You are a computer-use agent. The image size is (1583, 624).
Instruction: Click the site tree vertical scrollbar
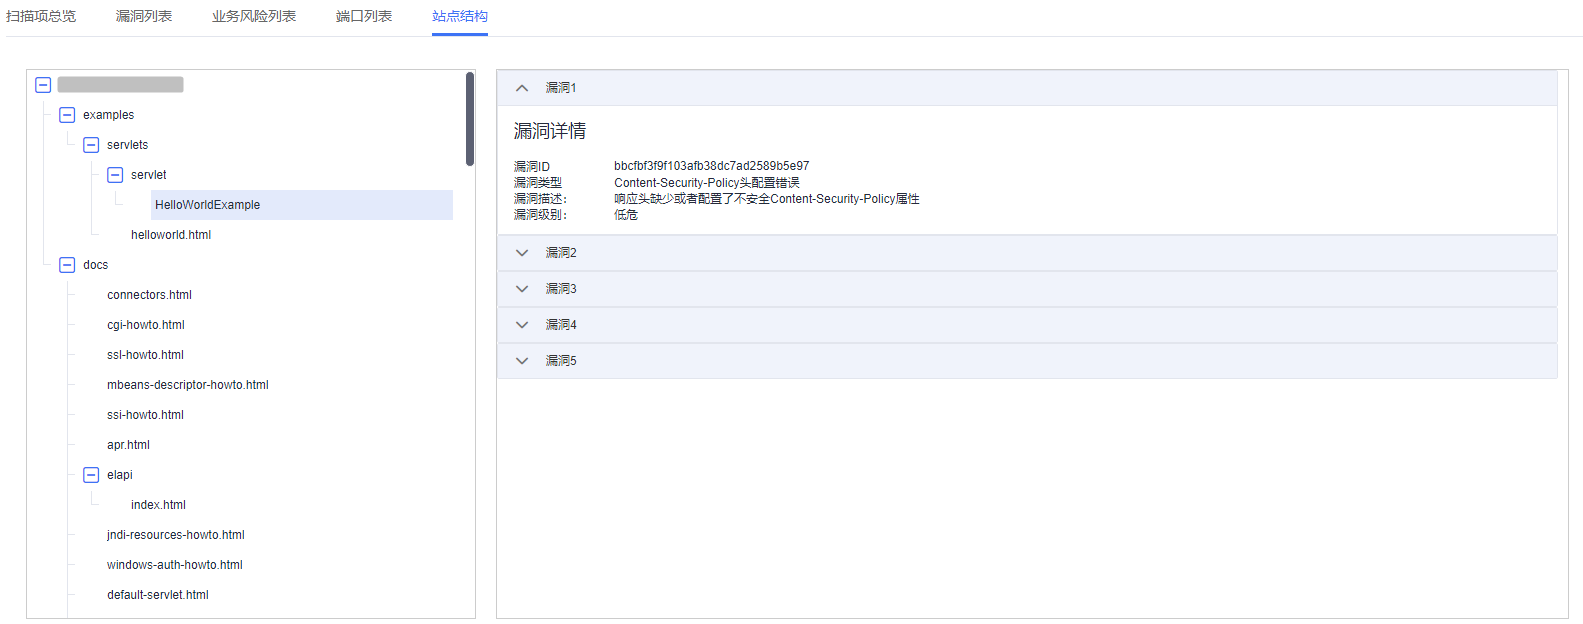(470, 120)
